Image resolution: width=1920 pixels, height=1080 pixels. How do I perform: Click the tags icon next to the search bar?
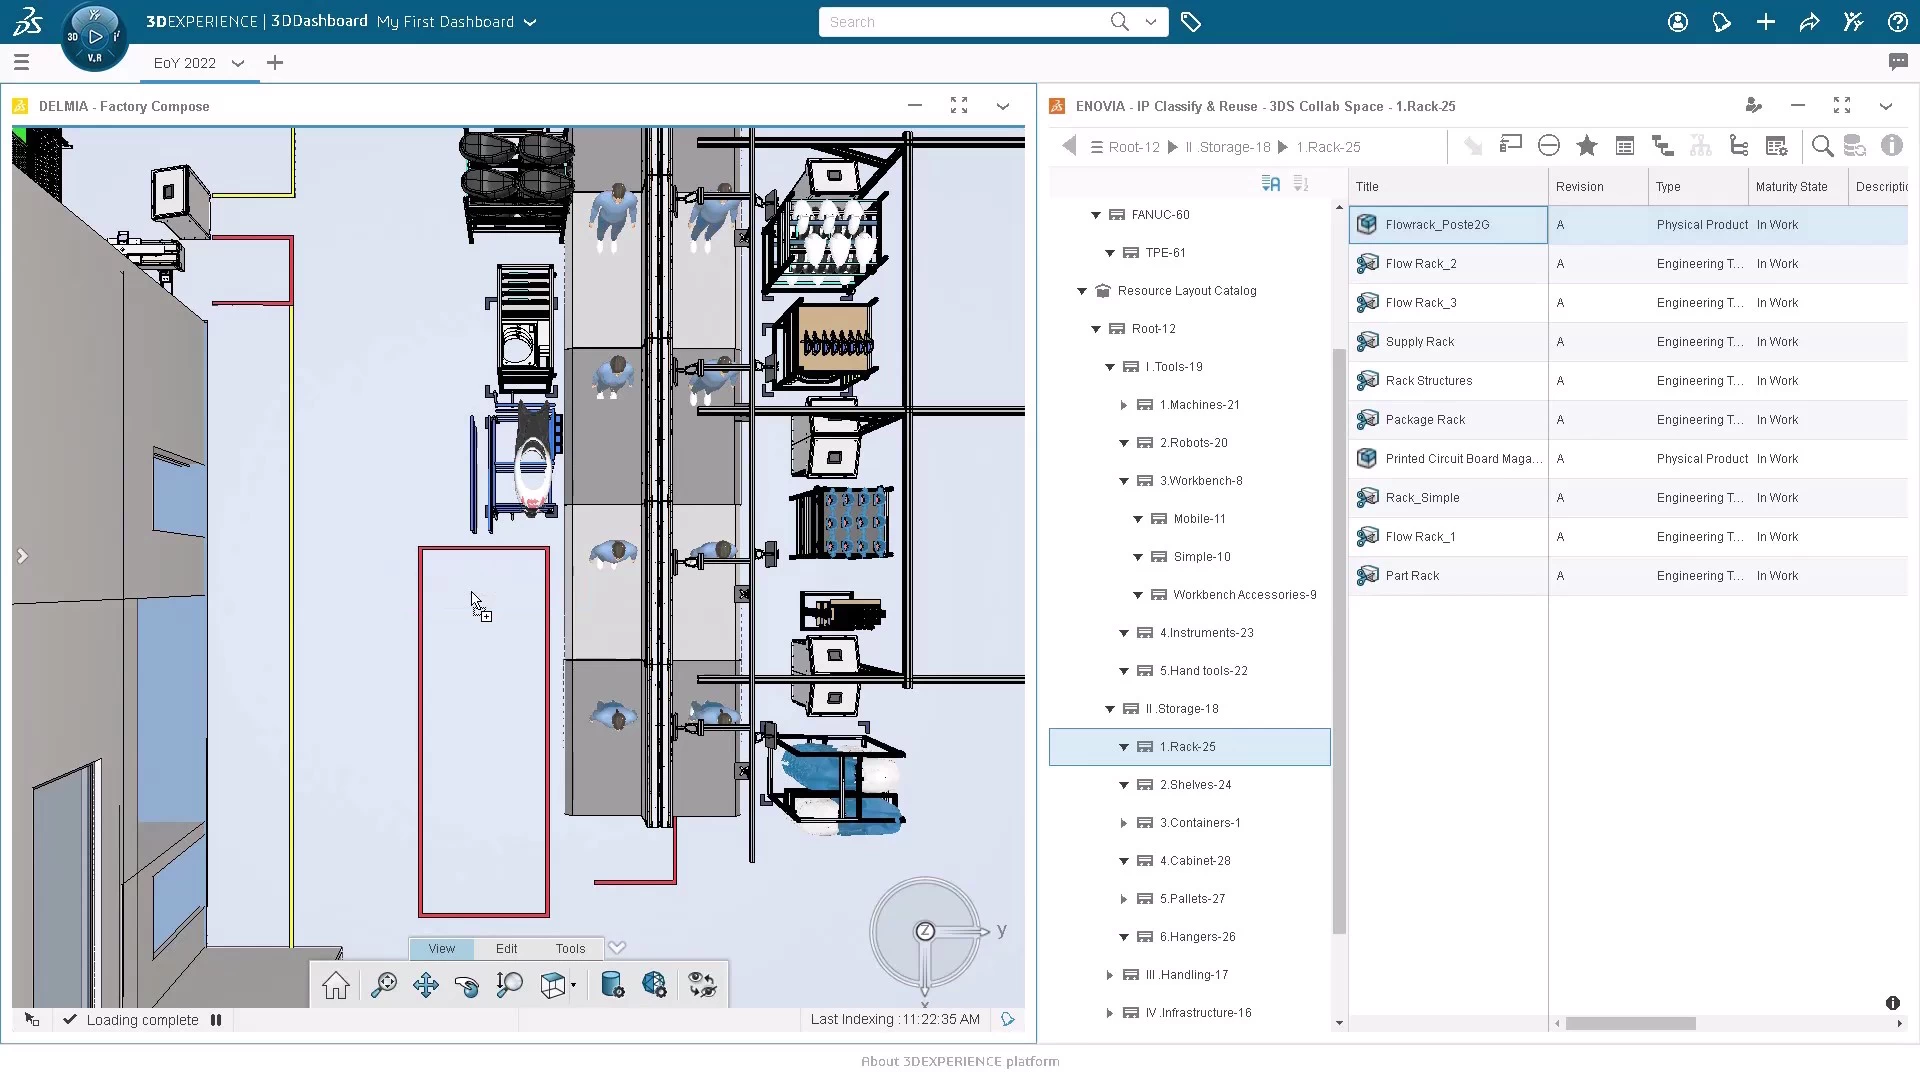click(1191, 21)
